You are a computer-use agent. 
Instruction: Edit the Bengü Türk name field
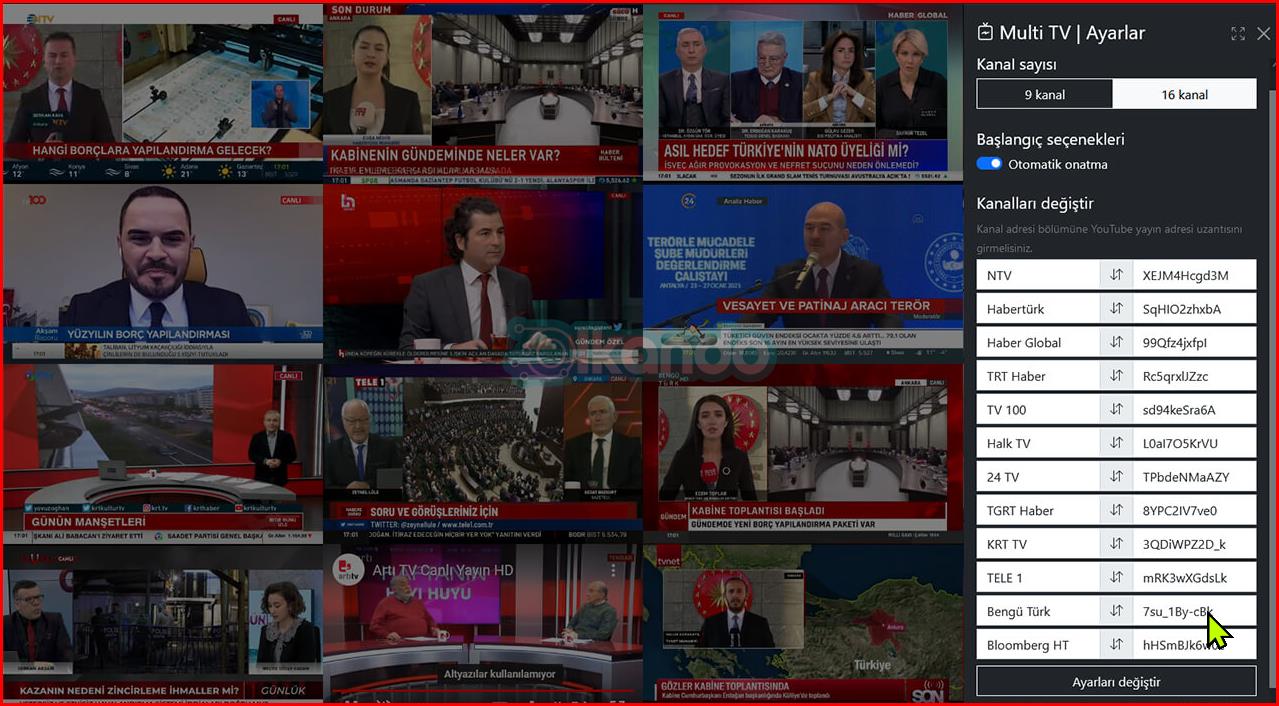coord(1038,611)
